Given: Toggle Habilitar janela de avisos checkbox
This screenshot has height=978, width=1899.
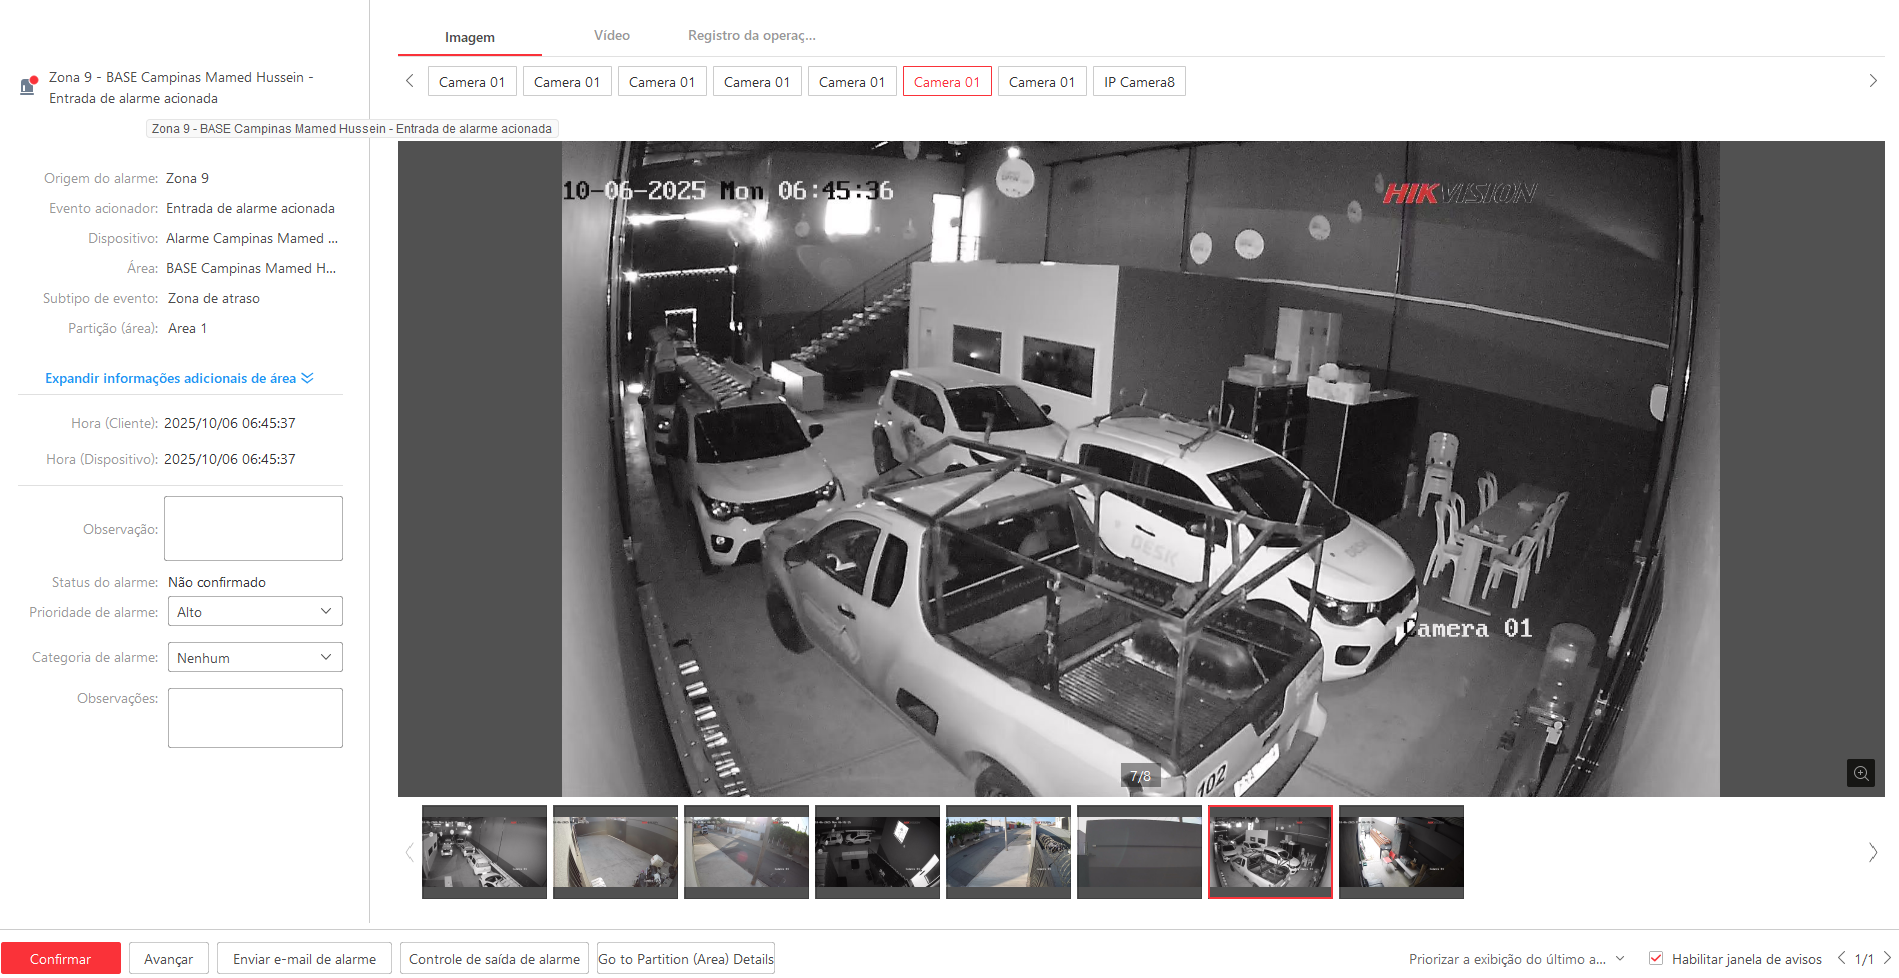Looking at the screenshot, I should [1656, 958].
